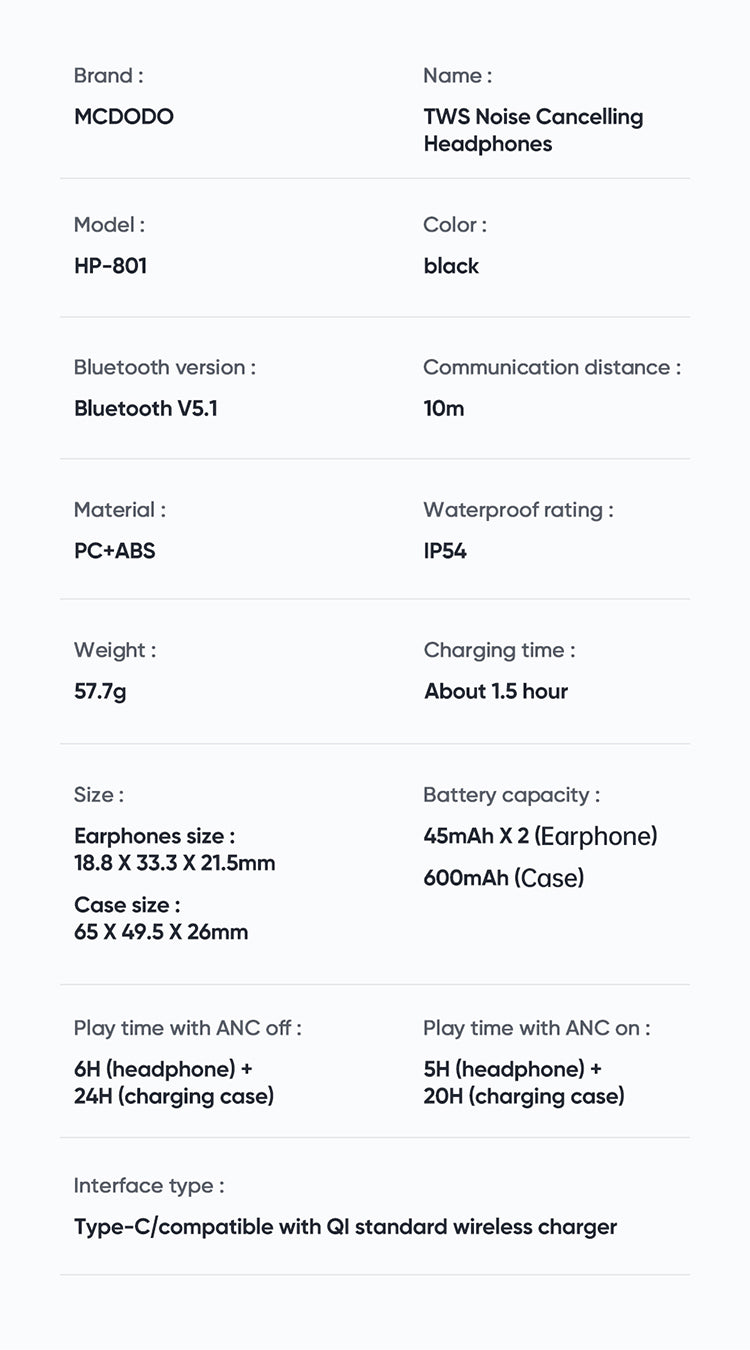The height and width of the screenshot is (1350, 750).
Task: Click the 57.7g weight value
Action: pyautogui.click(x=100, y=691)
